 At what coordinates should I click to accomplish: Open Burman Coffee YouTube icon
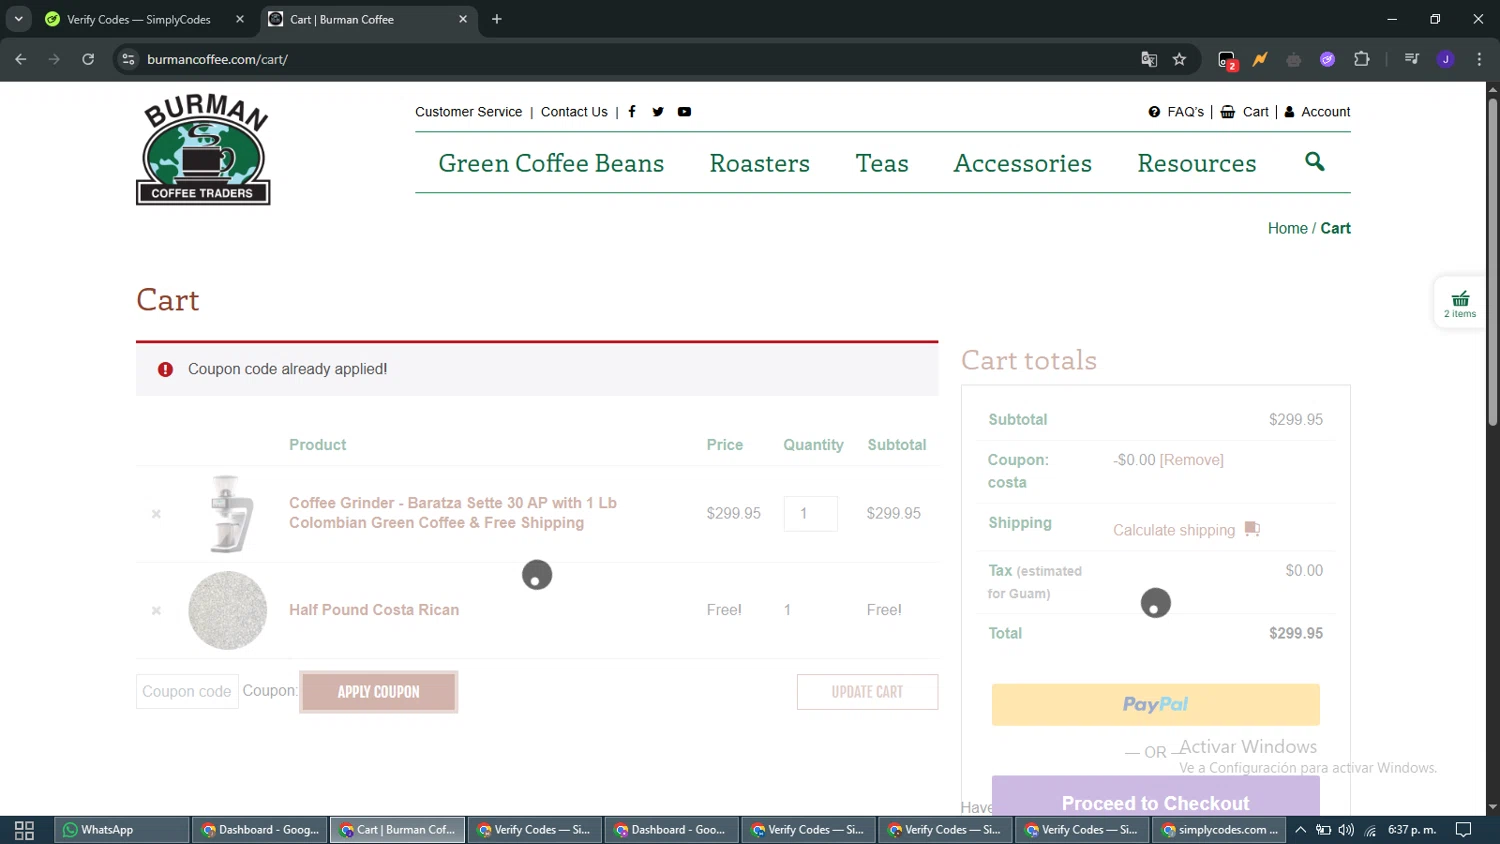pyautogui.click(x=684, y=112)
